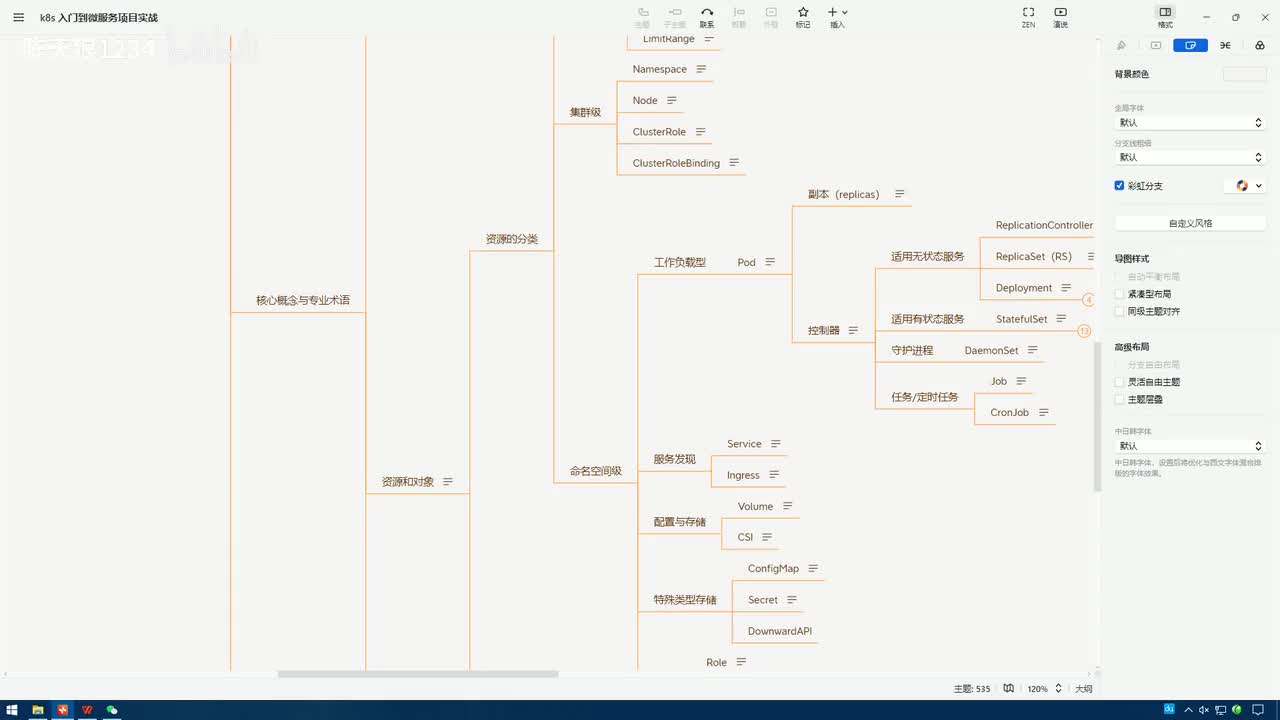The image size is (1280, 720).
Task: Open the skeleton structure tab
Action: tap(1225, 45)
